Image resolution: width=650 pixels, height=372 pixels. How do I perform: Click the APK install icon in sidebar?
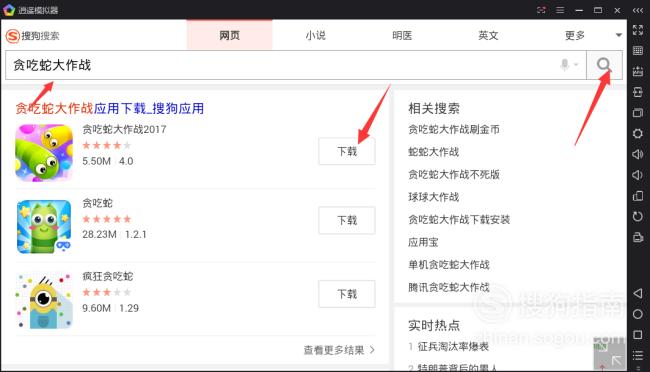(x=638, y=71)
